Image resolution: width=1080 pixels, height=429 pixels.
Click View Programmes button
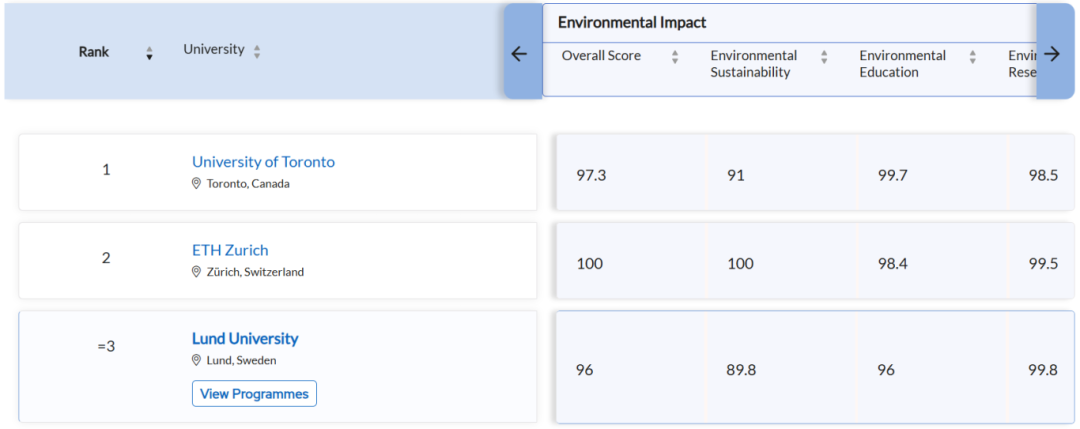[x=254, y=394]
